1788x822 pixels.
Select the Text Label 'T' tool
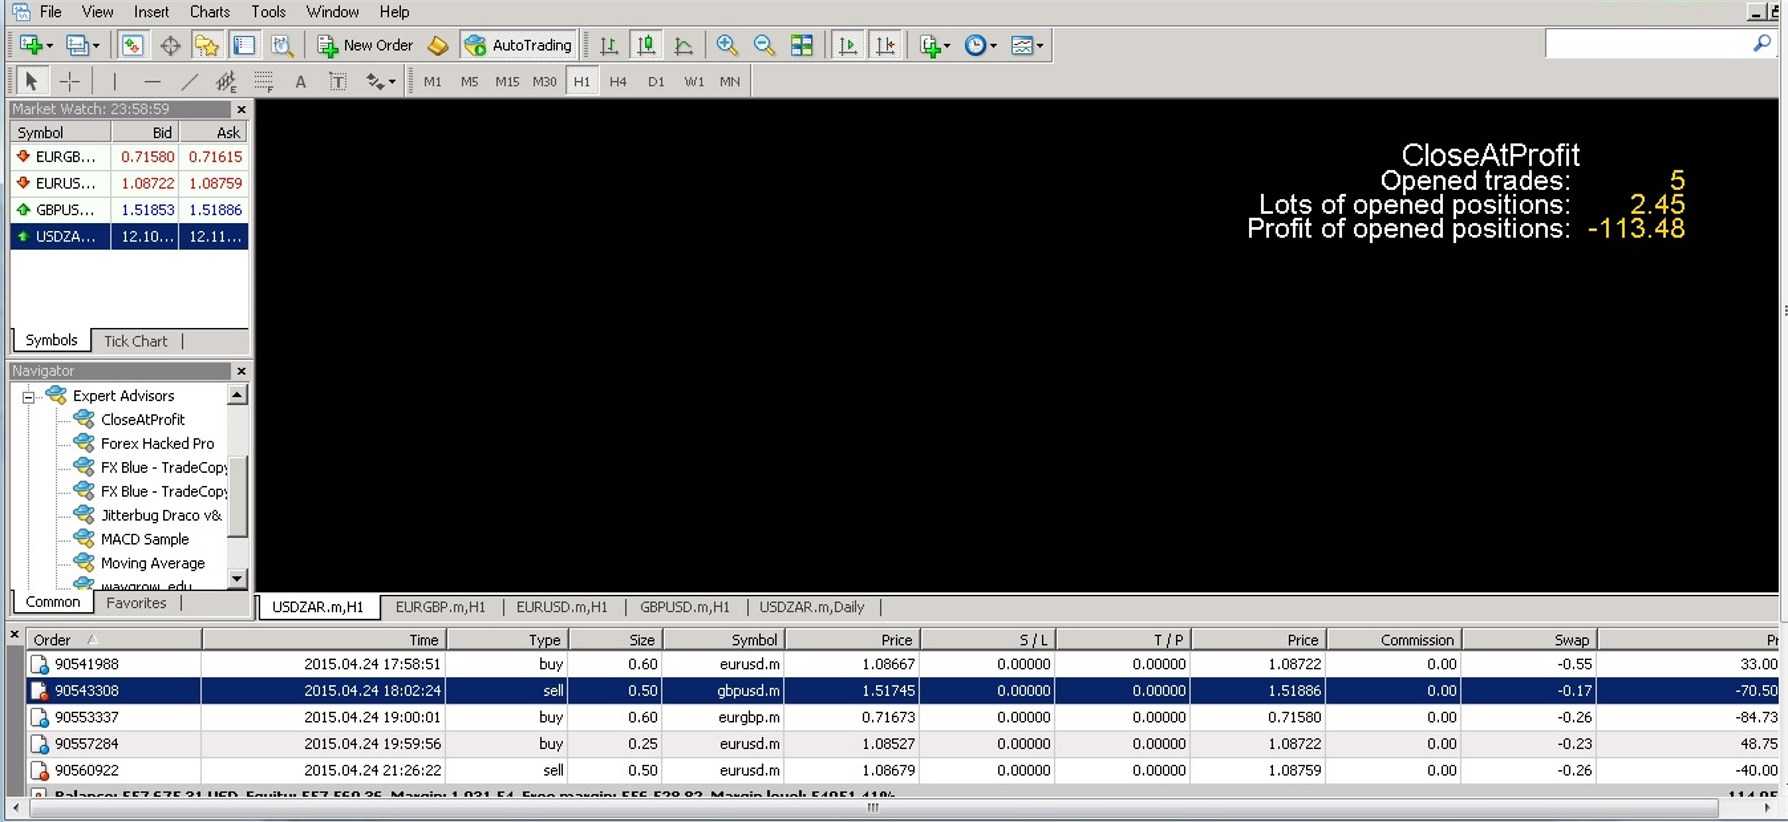pyautogui.click(x=338, y=81)
